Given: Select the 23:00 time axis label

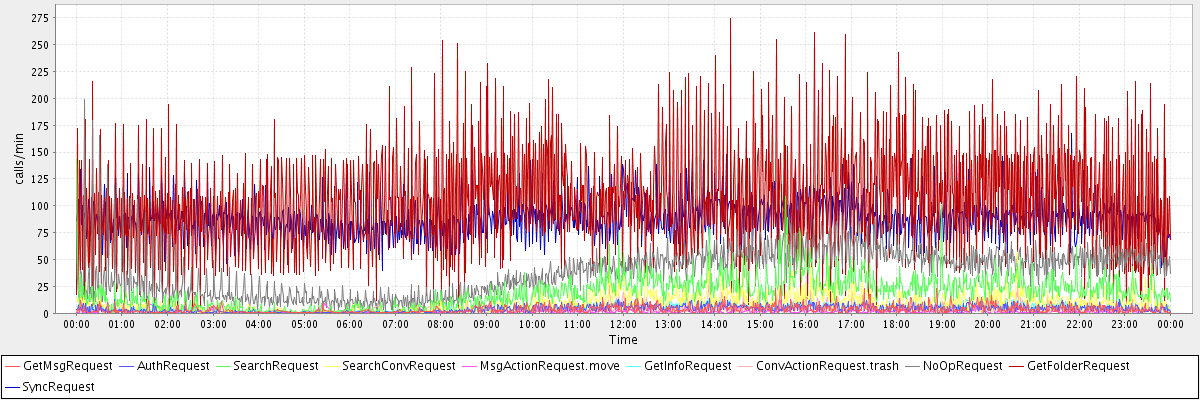Looking at the screenshot, I should click(1124, 325).
